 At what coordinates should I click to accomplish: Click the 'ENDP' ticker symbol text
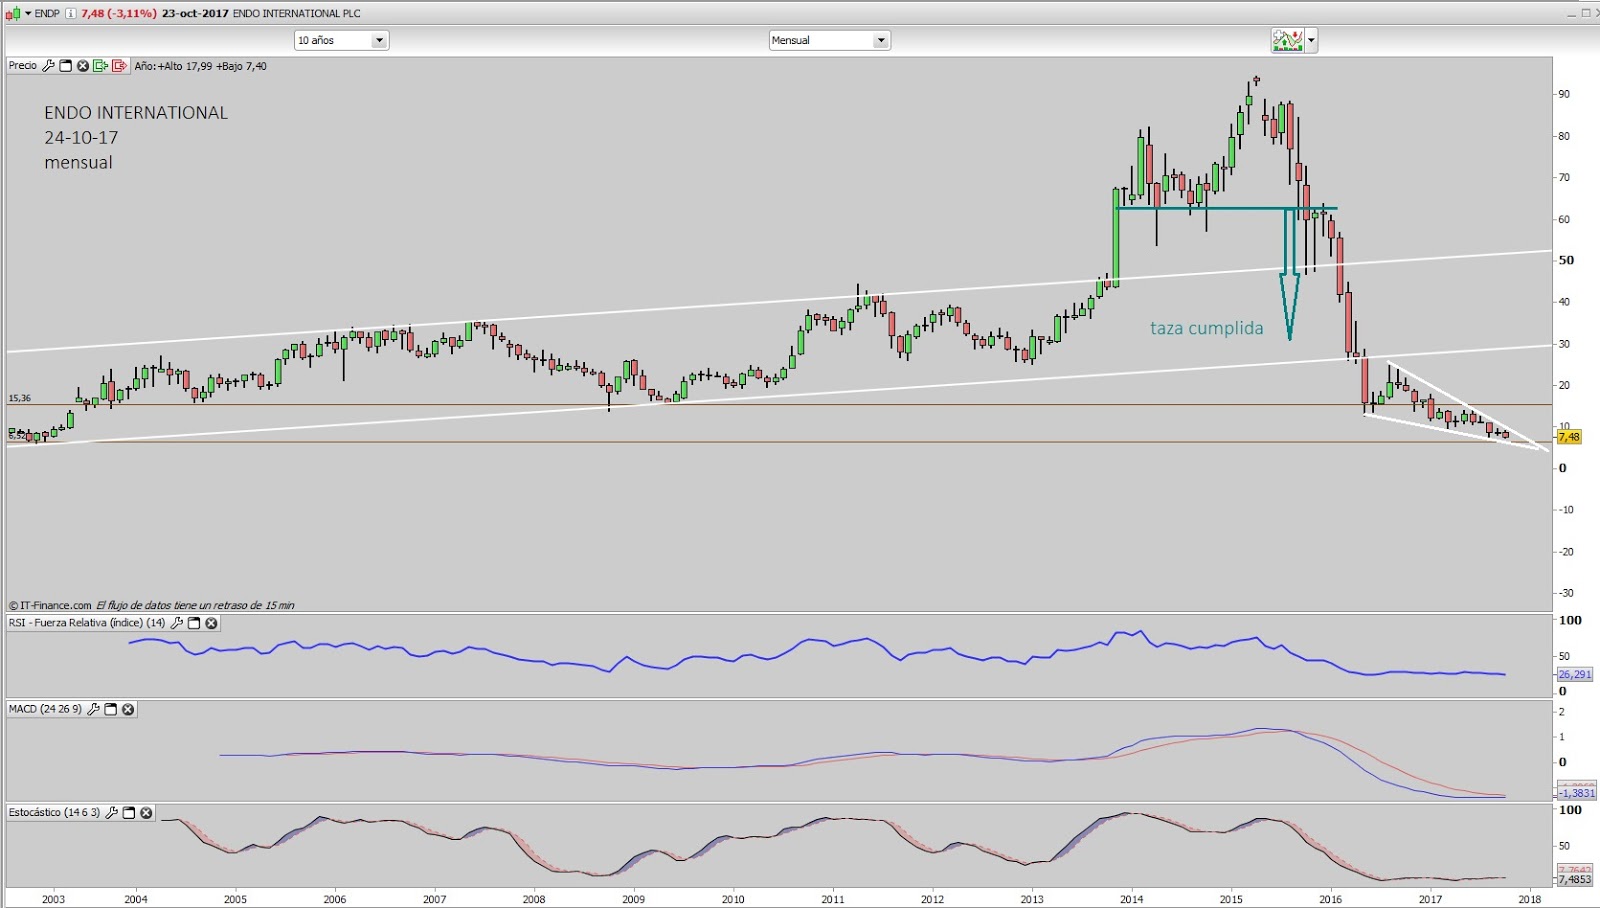[47, 13]
